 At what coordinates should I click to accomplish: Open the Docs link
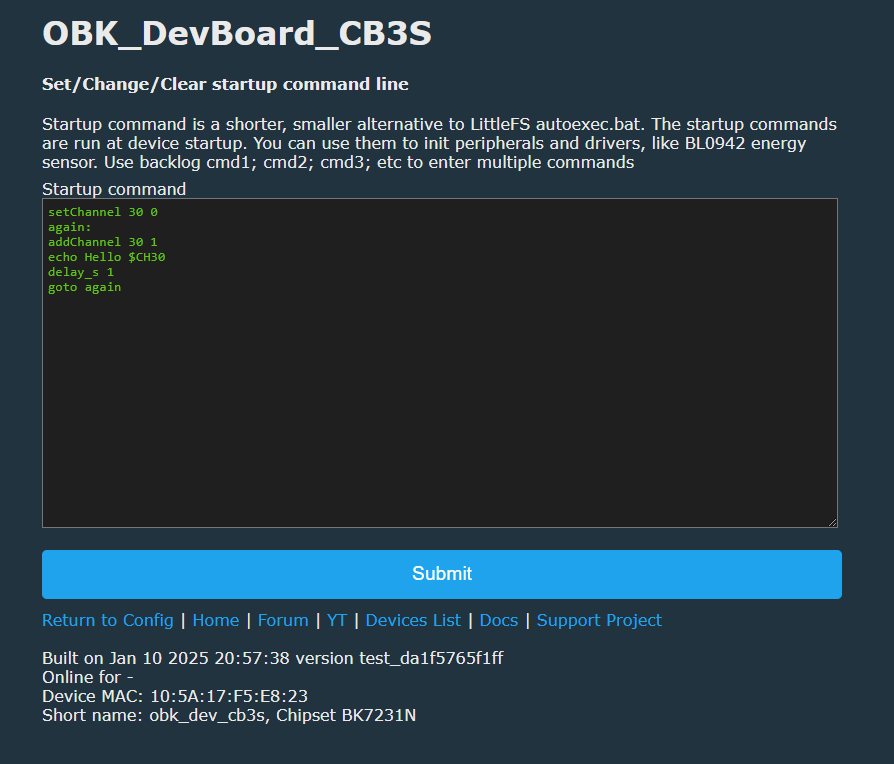pos(499,620)
